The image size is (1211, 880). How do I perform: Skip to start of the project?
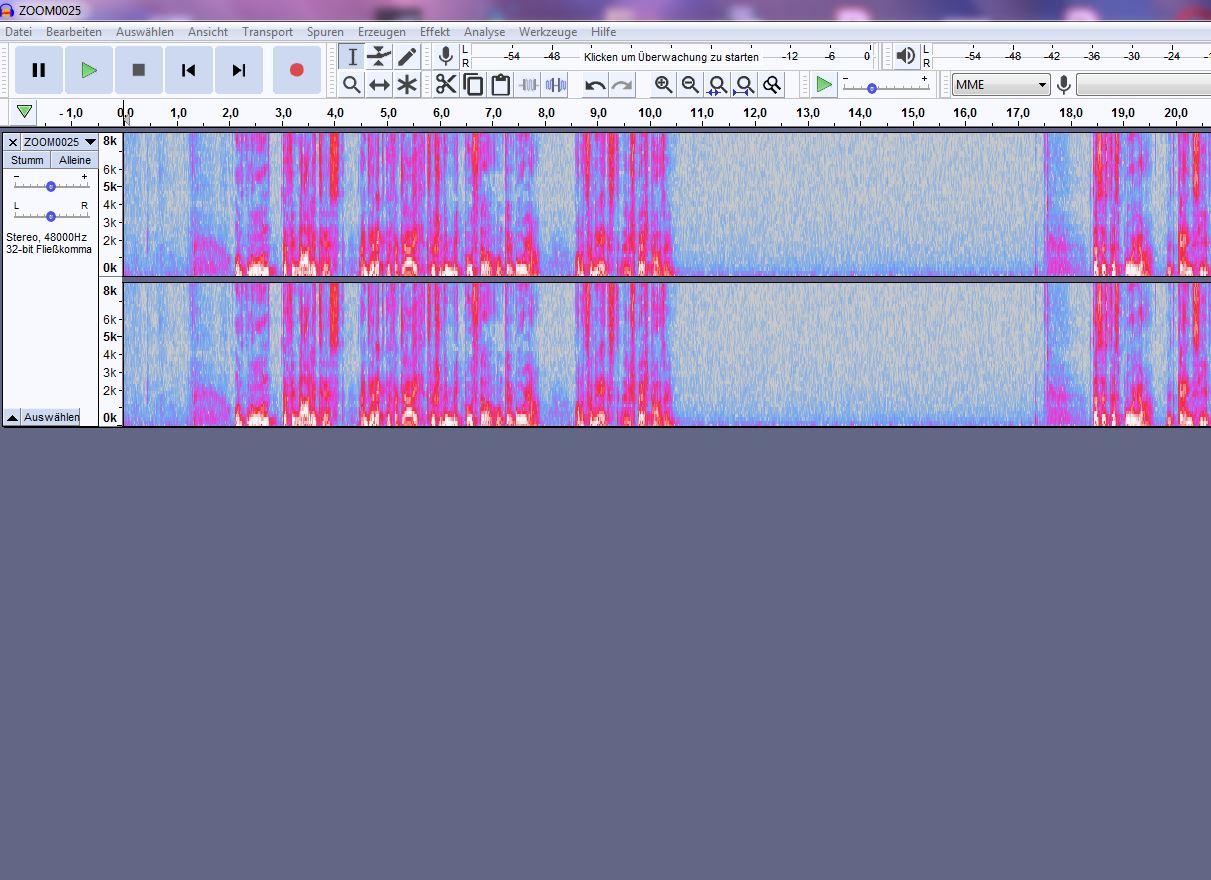(x=189, y=70)
